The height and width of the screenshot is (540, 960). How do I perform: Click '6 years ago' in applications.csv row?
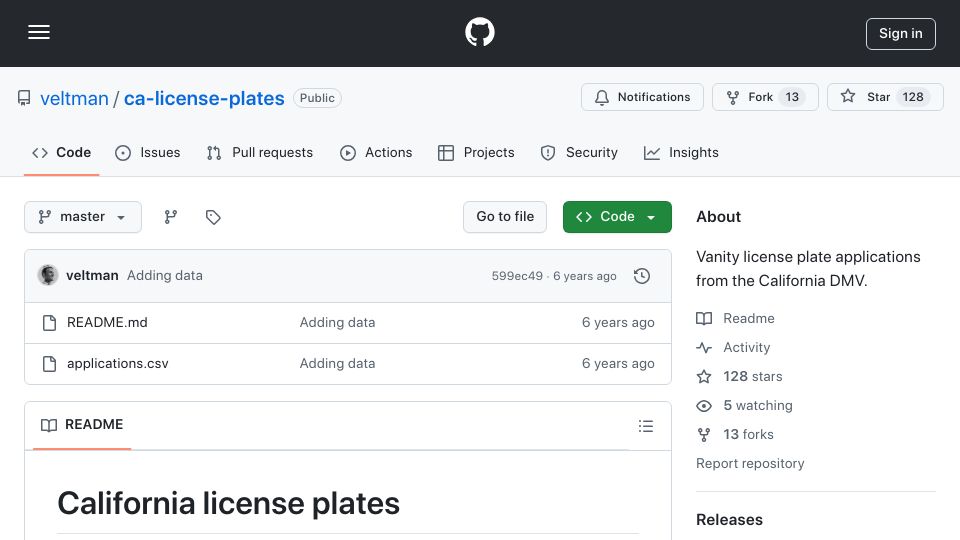click(618, 364)
